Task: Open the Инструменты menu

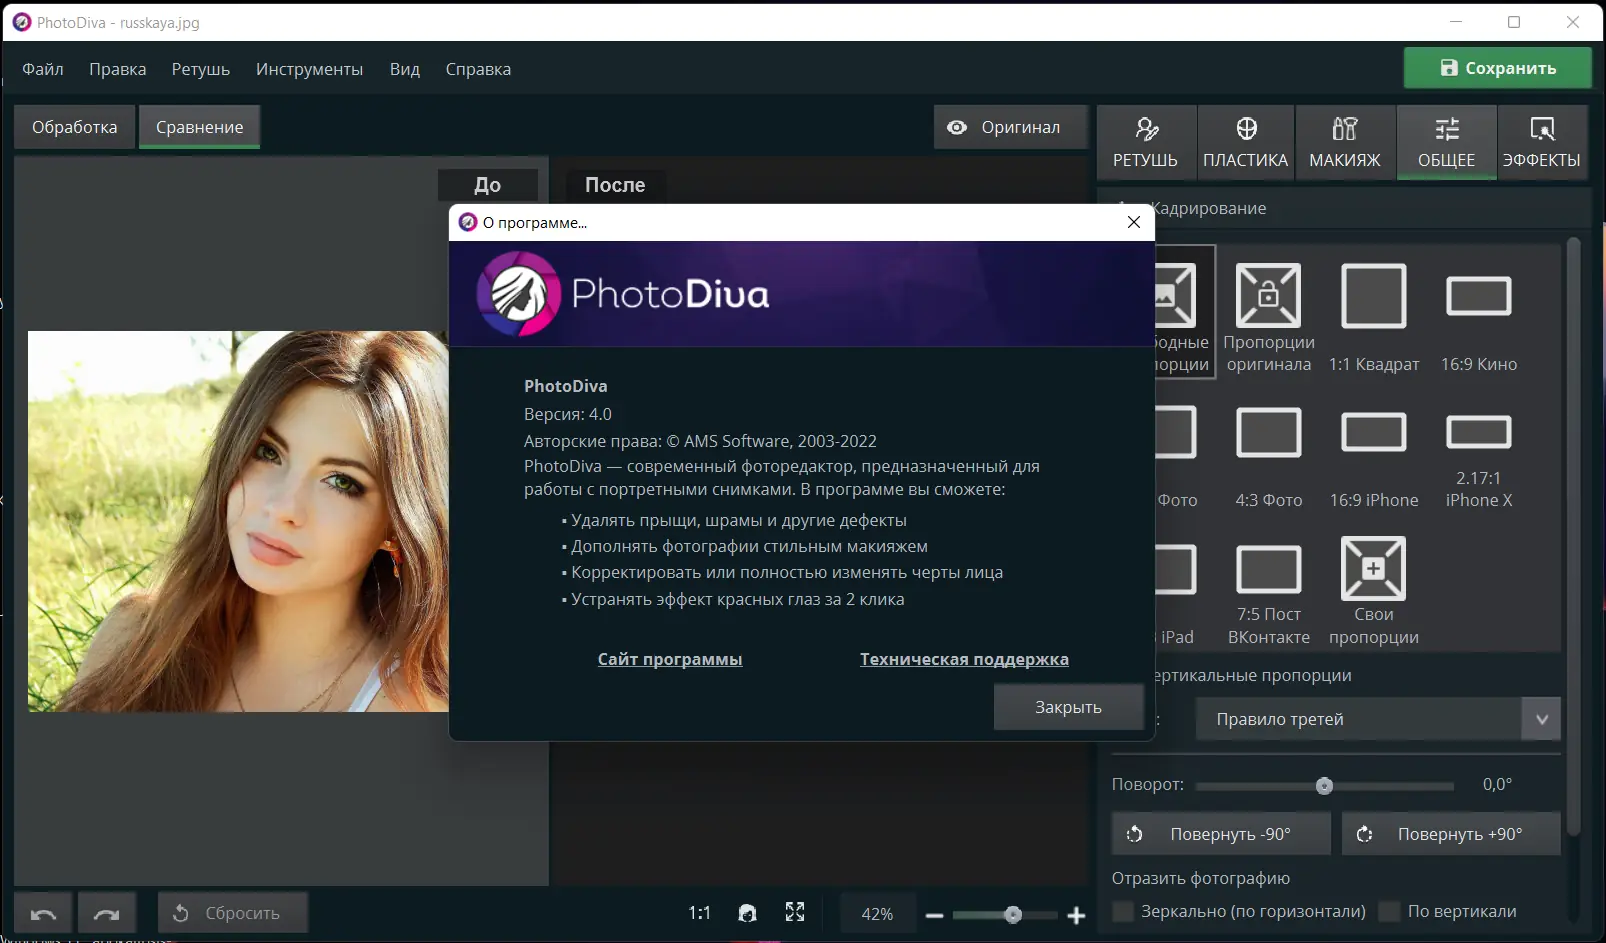Action: pyautogui.click(x=309, y=69)
